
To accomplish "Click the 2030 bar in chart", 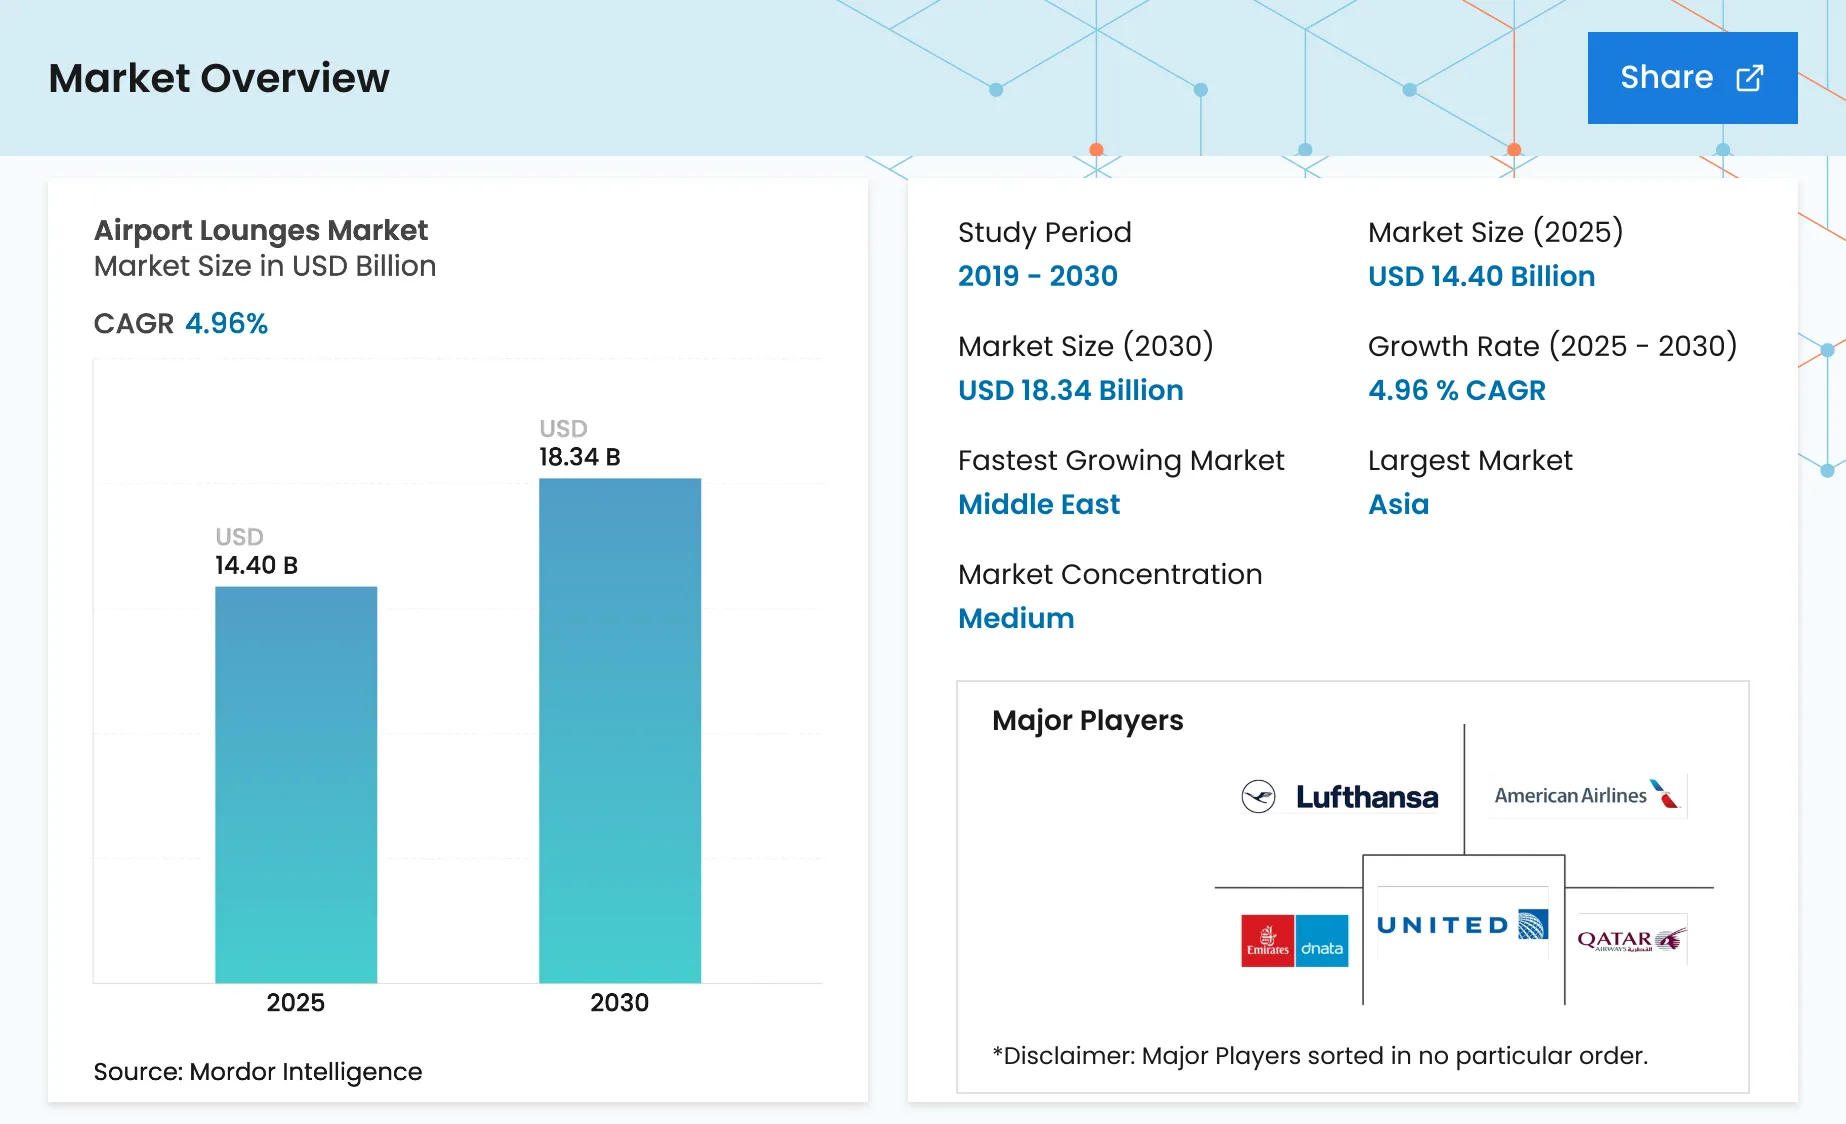I will click(x=619, y=730).
